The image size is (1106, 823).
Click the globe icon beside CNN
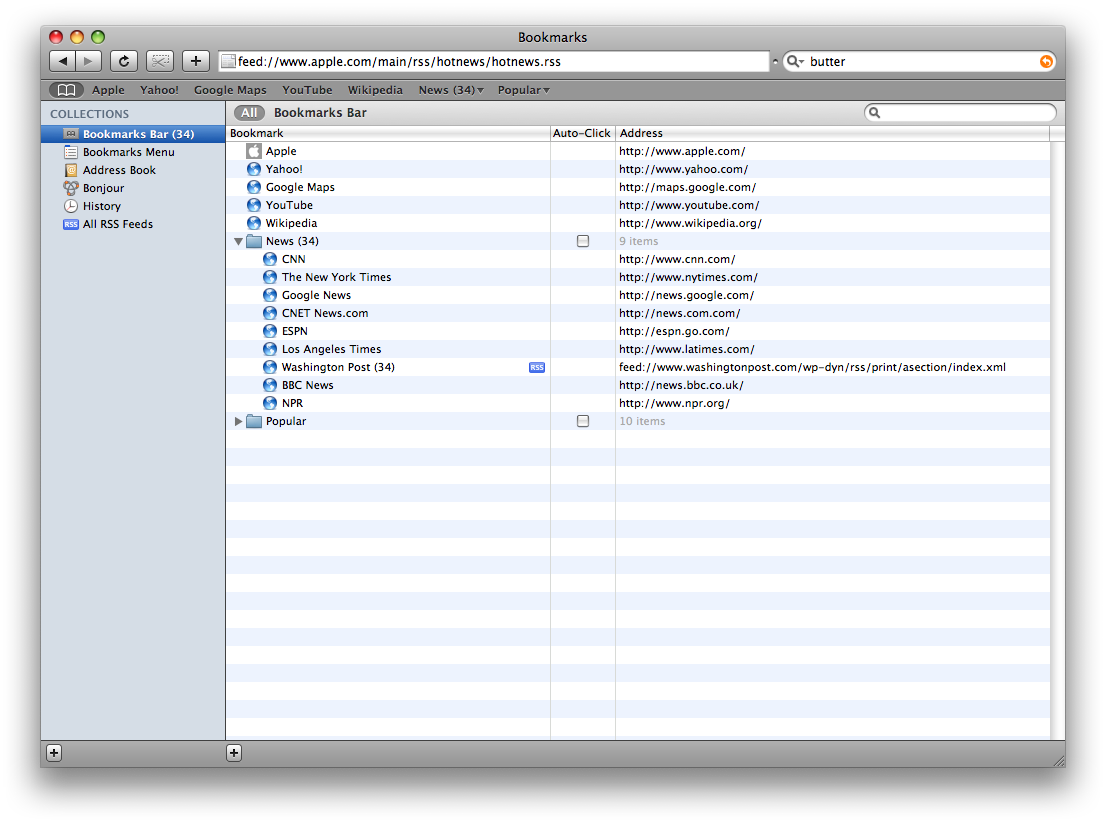point(270,259)
